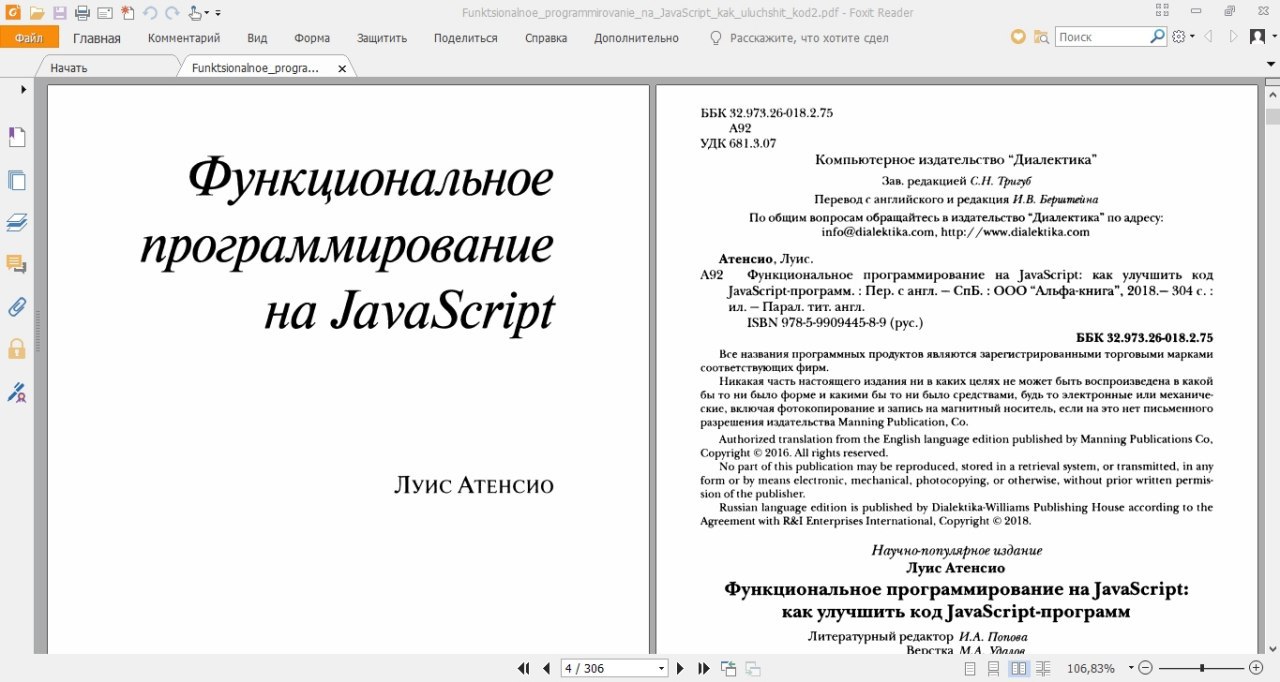Image resolution: width=1280 pixels, height=682 pixels.
Task: Open the Файл menu
Action: pos(29,38)
